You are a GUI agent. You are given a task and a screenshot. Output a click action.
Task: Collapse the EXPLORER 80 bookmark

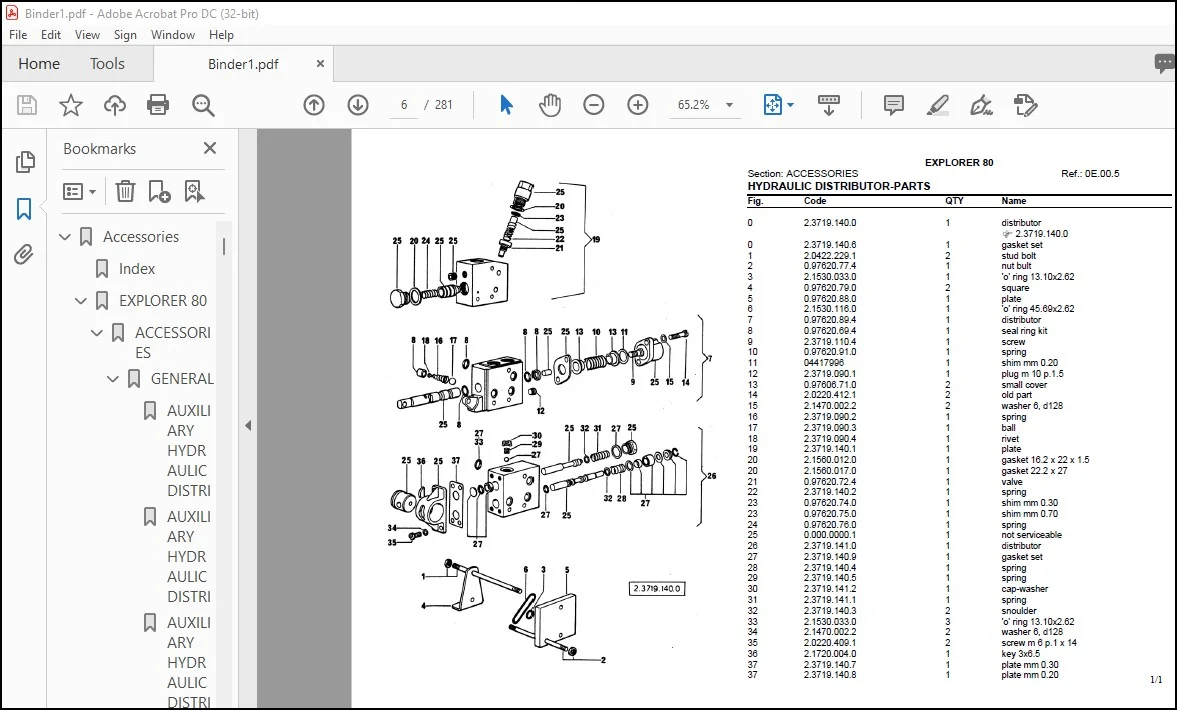(x=81, y=301)
